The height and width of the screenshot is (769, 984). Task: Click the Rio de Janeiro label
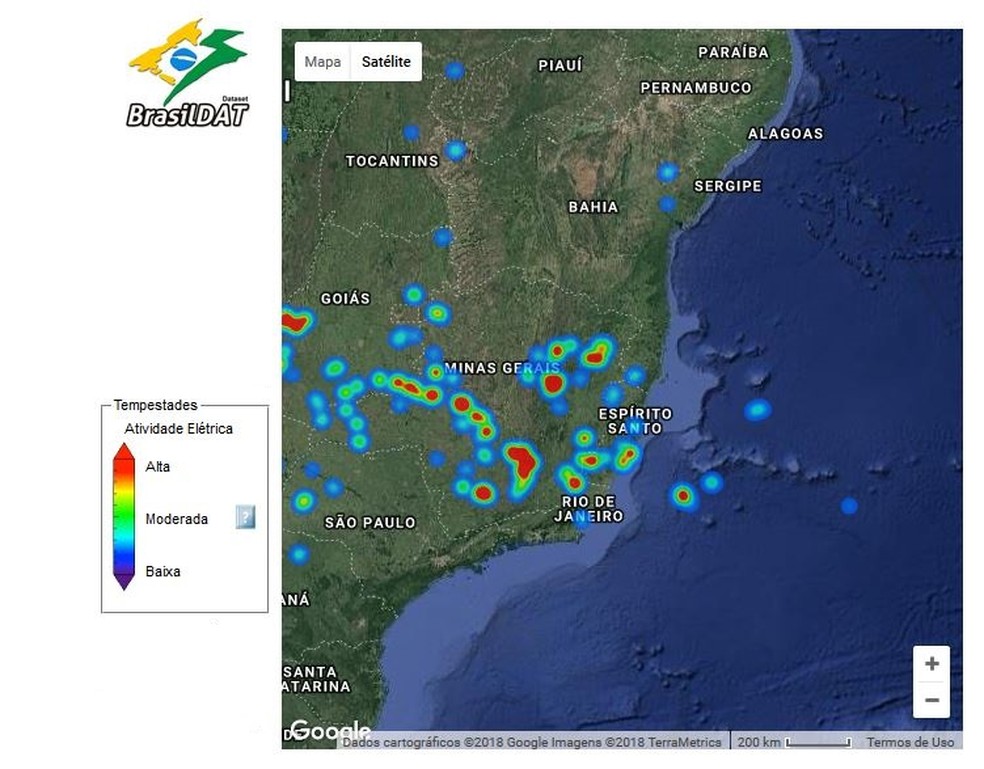(589, 508)
